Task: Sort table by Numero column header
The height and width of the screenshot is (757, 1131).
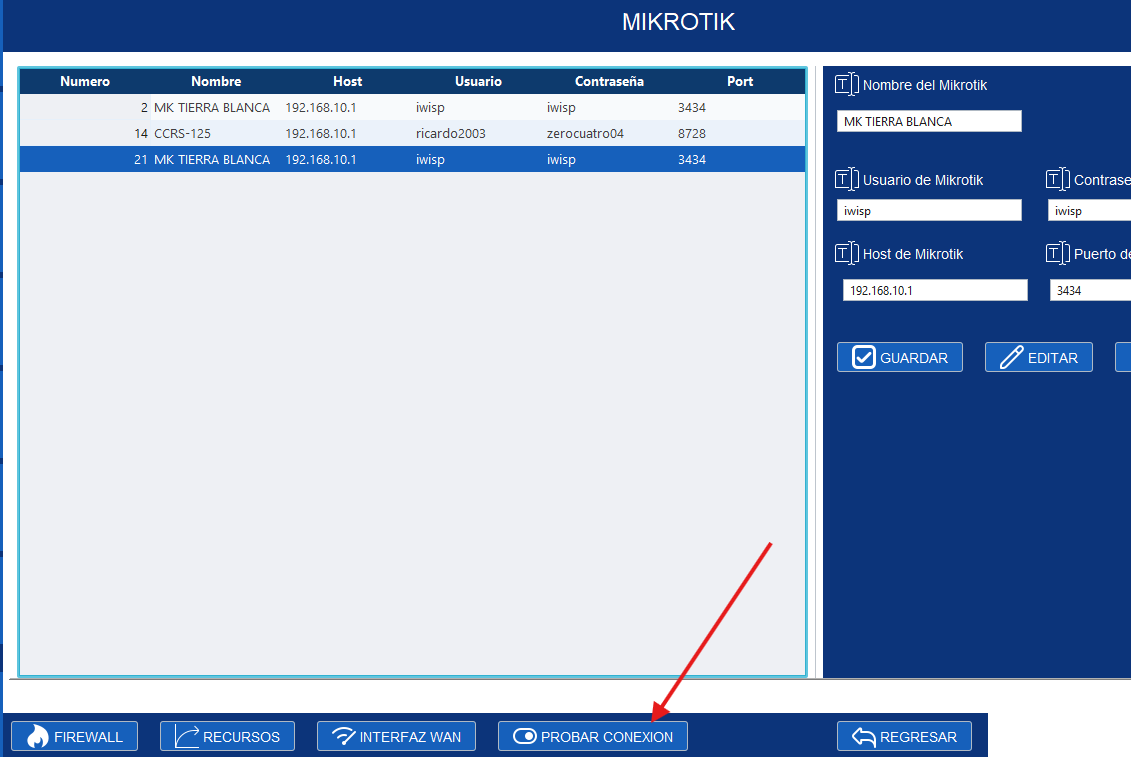Action: coord(85,82)
